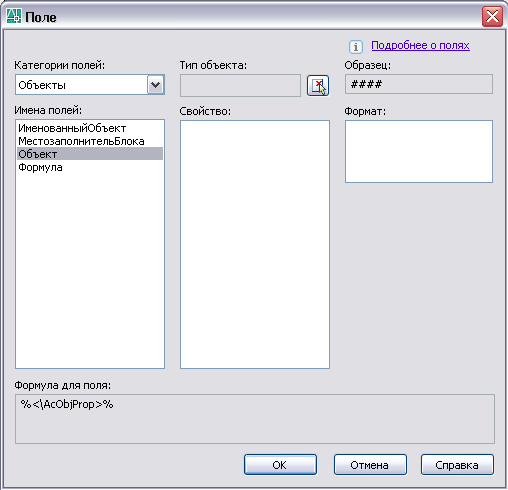Click the Select object button
Screen dimensions: 508x490
point(318,86)
